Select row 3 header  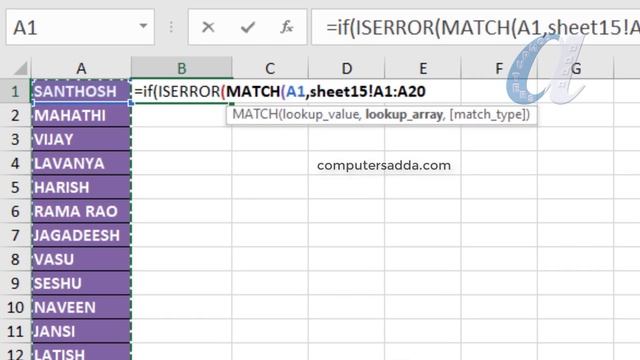(16, 139)
